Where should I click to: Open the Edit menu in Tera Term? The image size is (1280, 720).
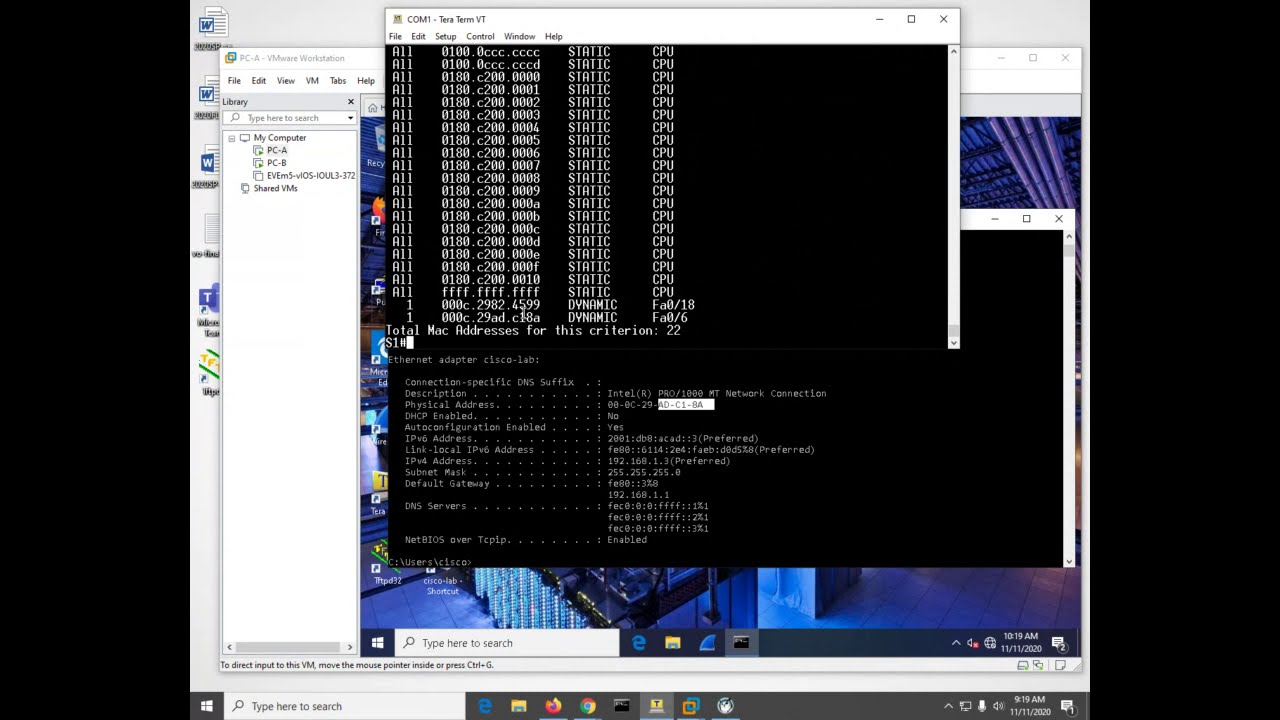pos(418,36)
